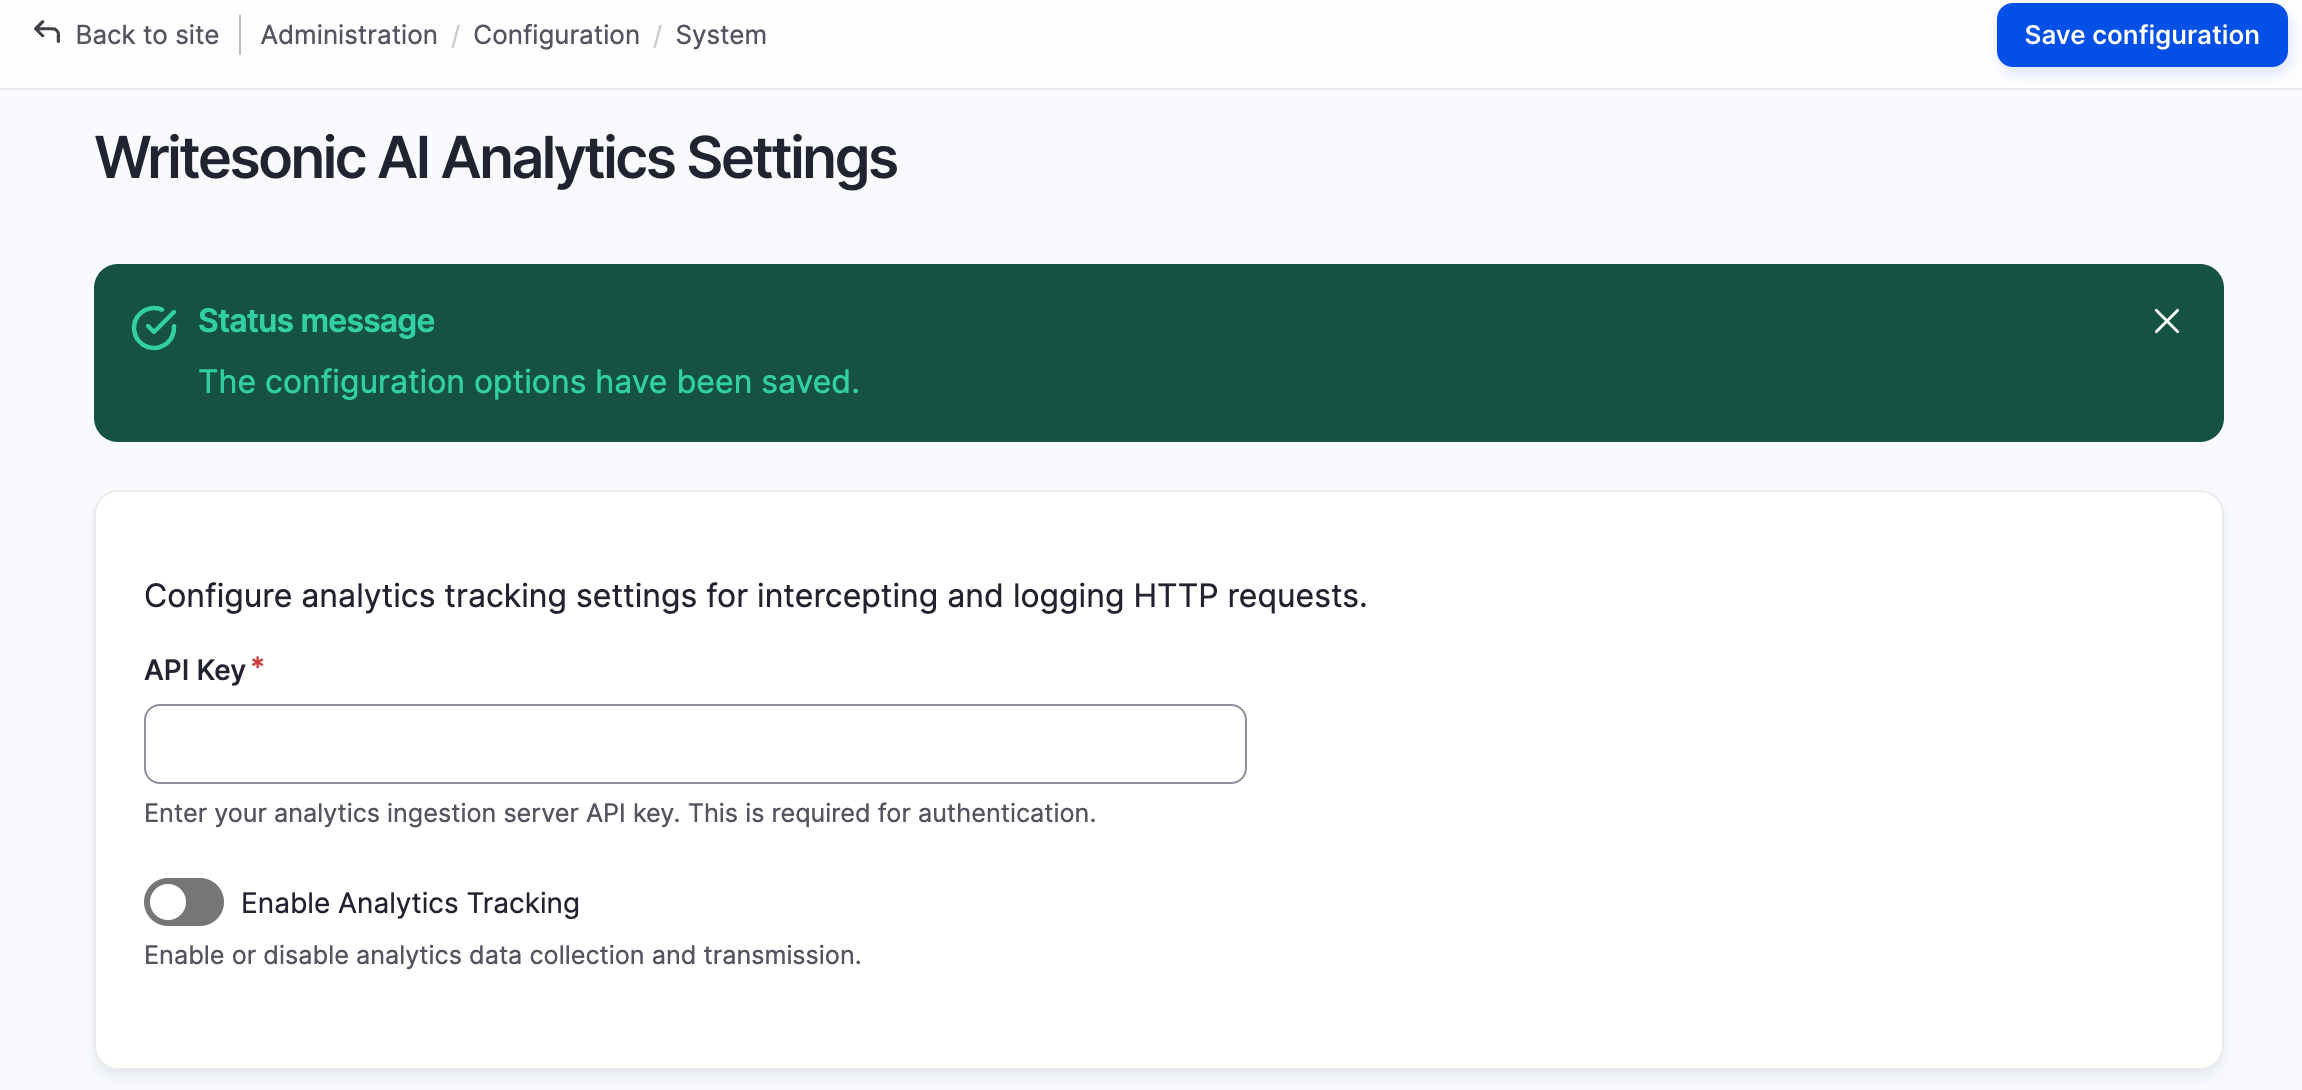Image resolution: width=2302 pixels, height=1090 pixels.
Task: Click the Configure analytics tracking intro sentence
Action: (755, 596)
